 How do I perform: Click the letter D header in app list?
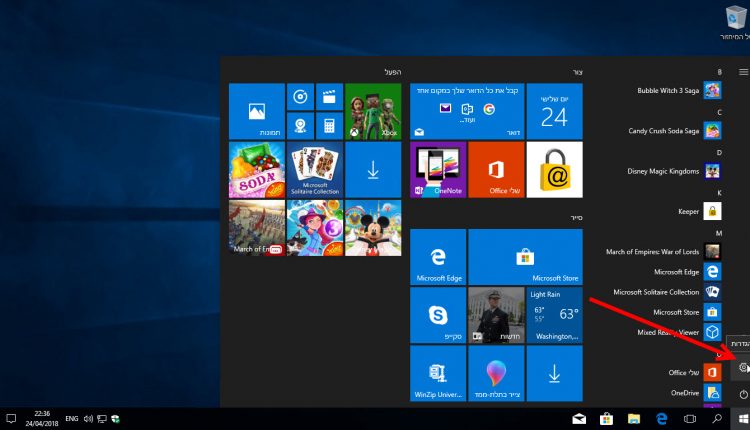[x=719, y=153]
